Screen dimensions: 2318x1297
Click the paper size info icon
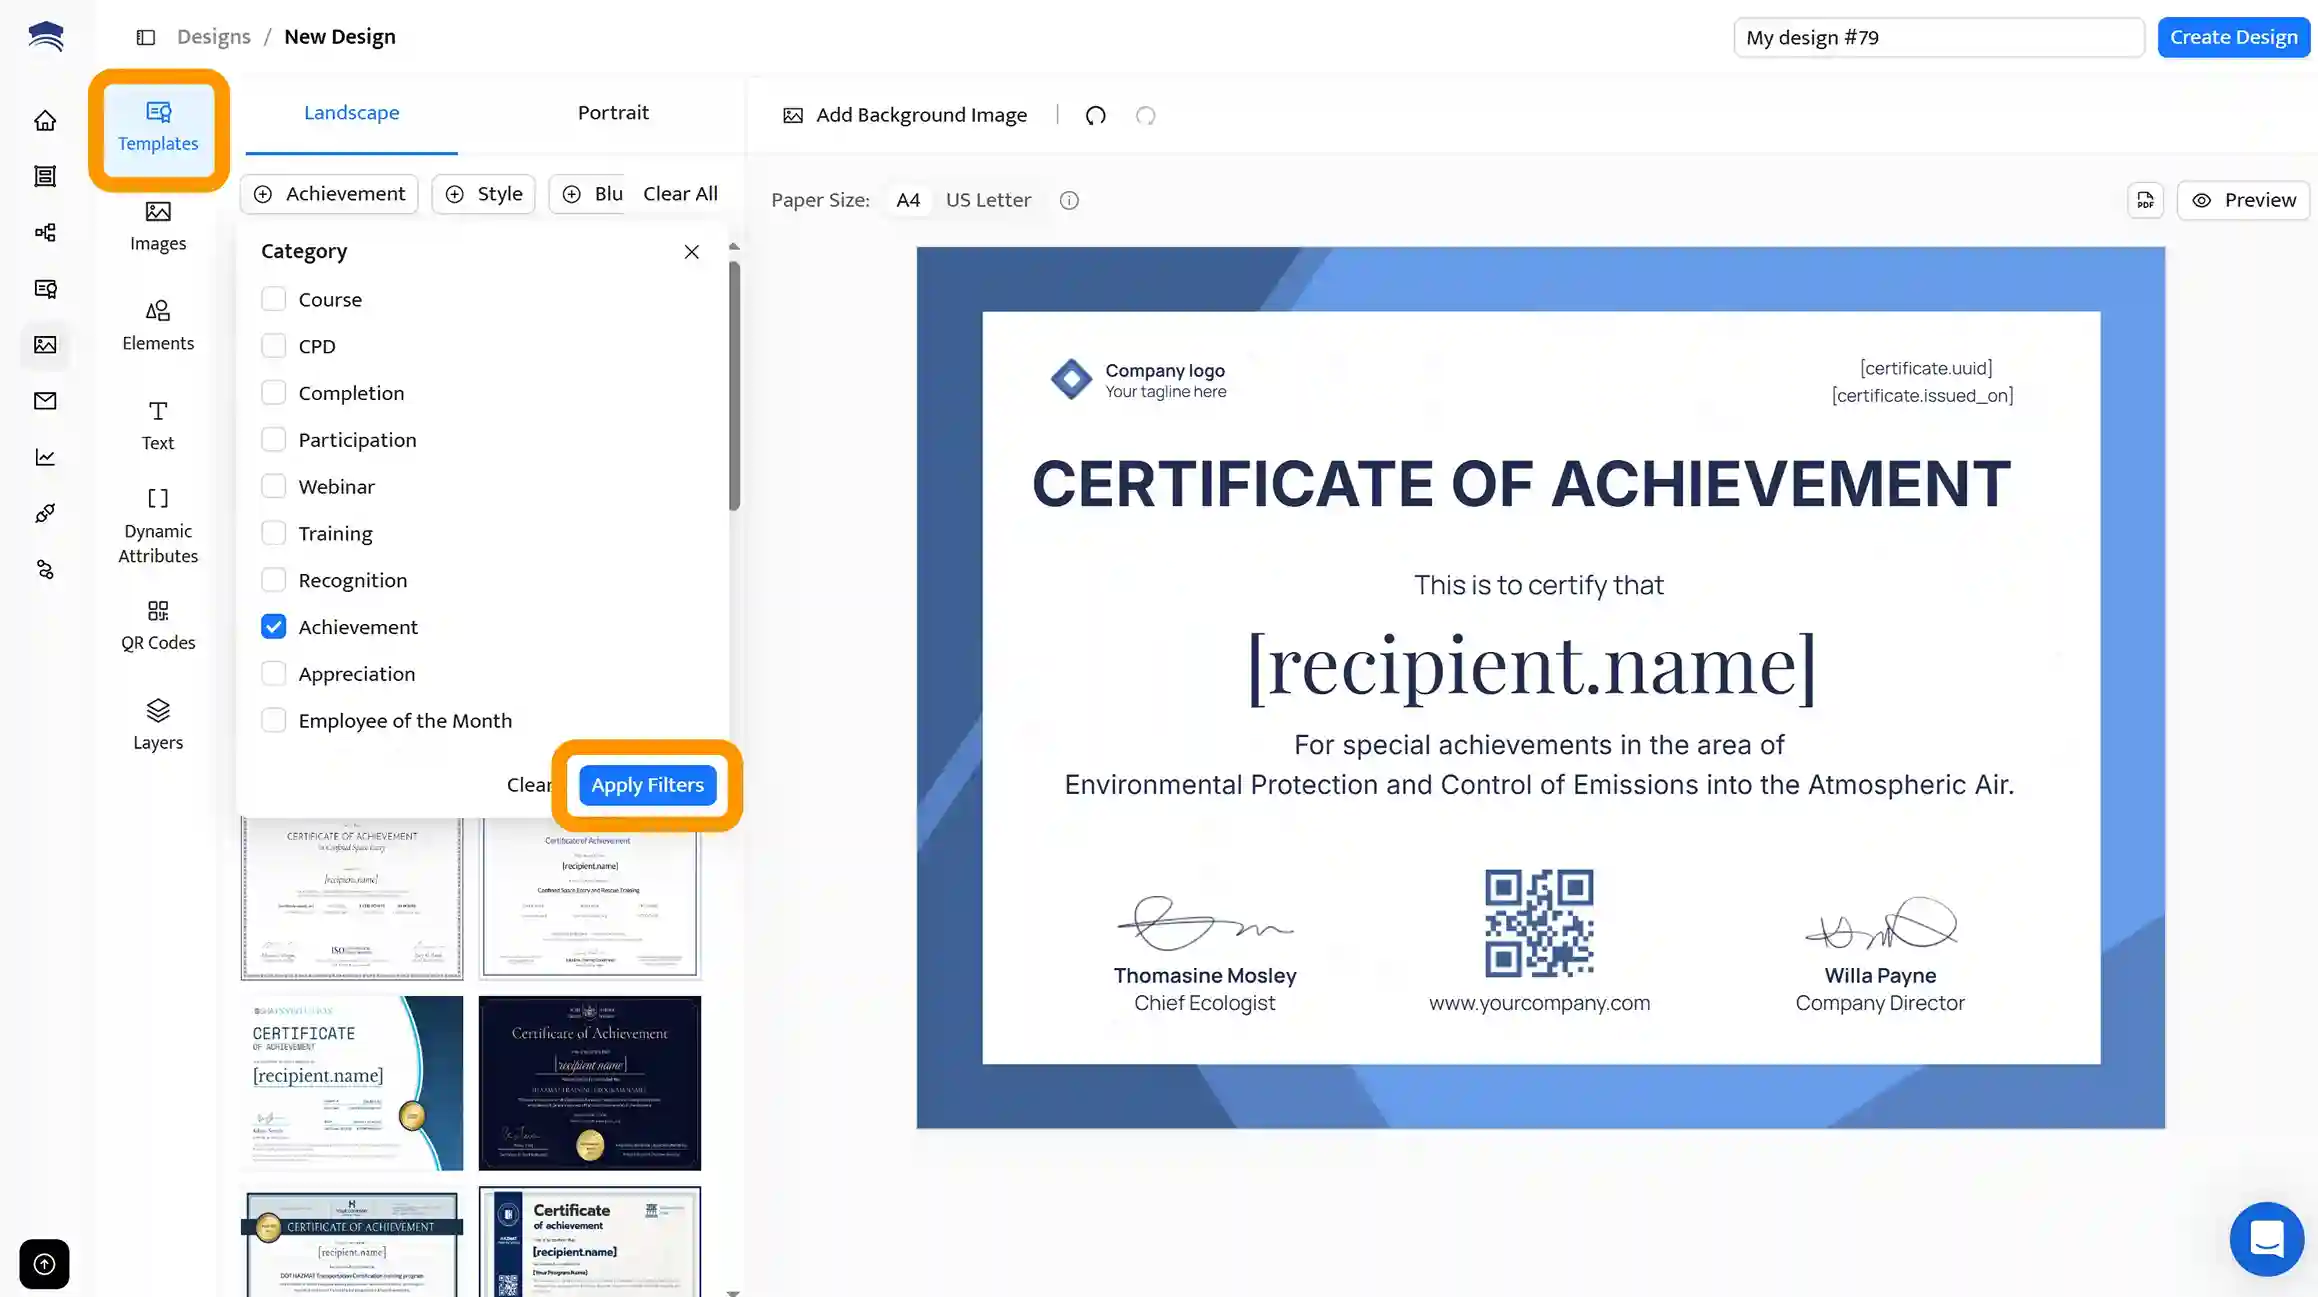[x=1069, y=200]
